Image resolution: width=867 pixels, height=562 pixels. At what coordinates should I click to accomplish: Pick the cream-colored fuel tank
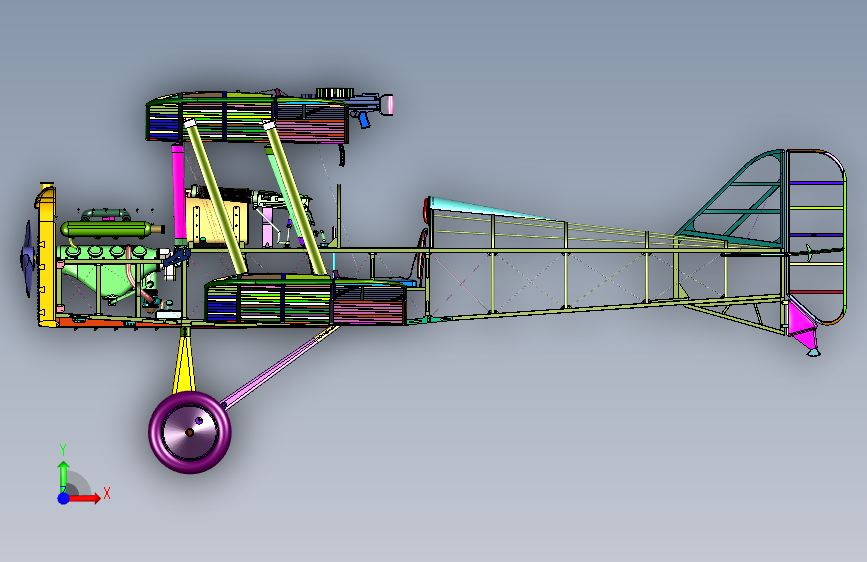(x=216, y=219)
